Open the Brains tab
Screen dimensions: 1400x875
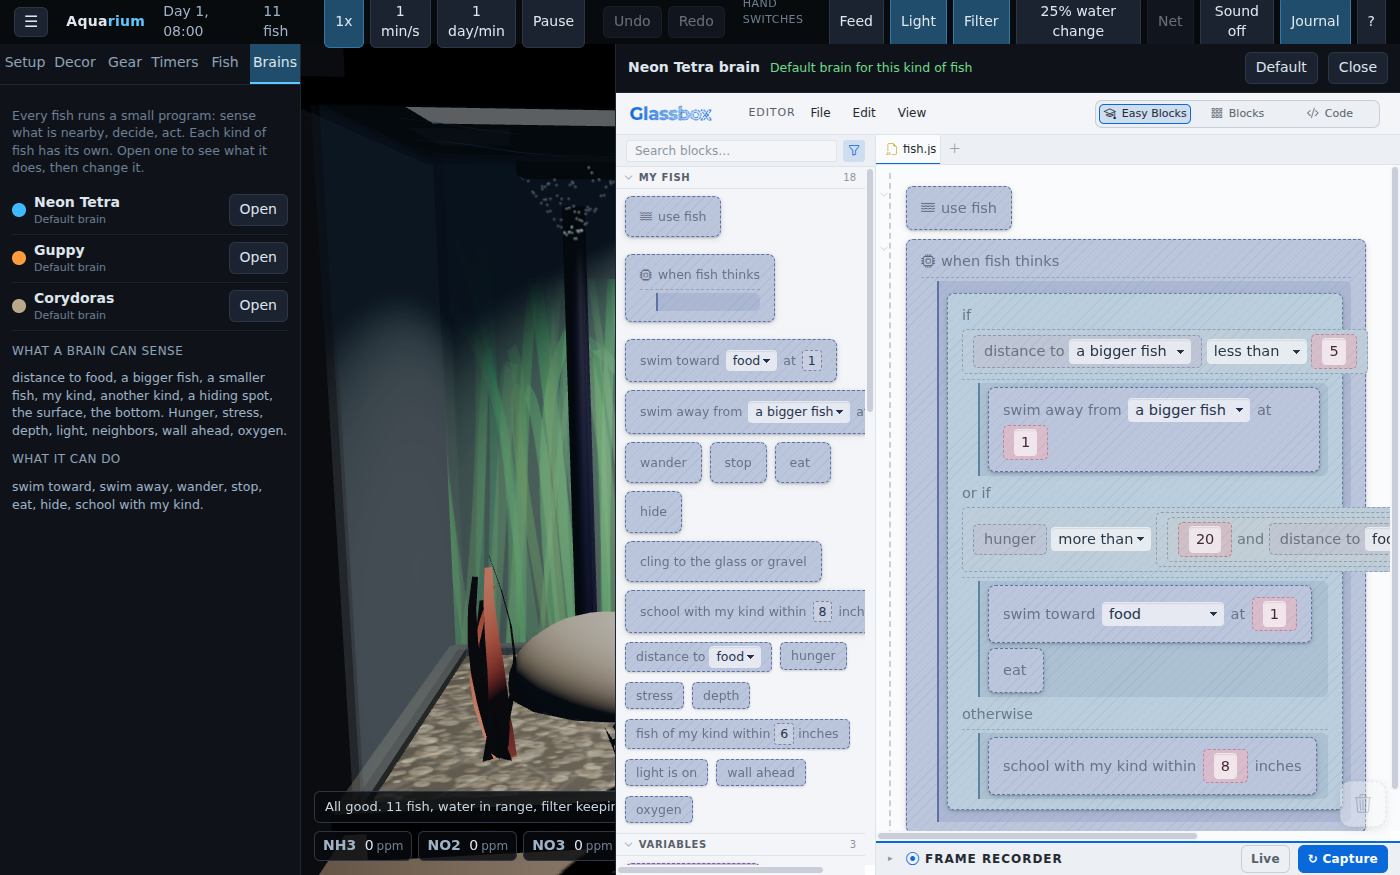[275, 62]
